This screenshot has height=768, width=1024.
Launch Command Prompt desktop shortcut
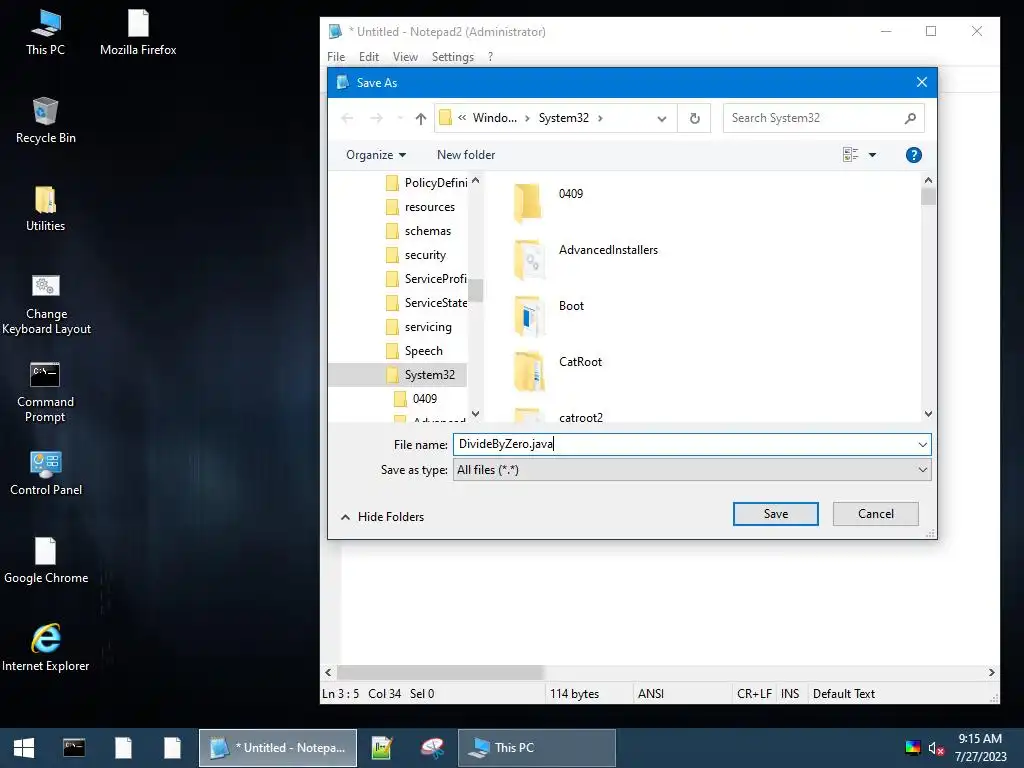[x=45, y=392]
